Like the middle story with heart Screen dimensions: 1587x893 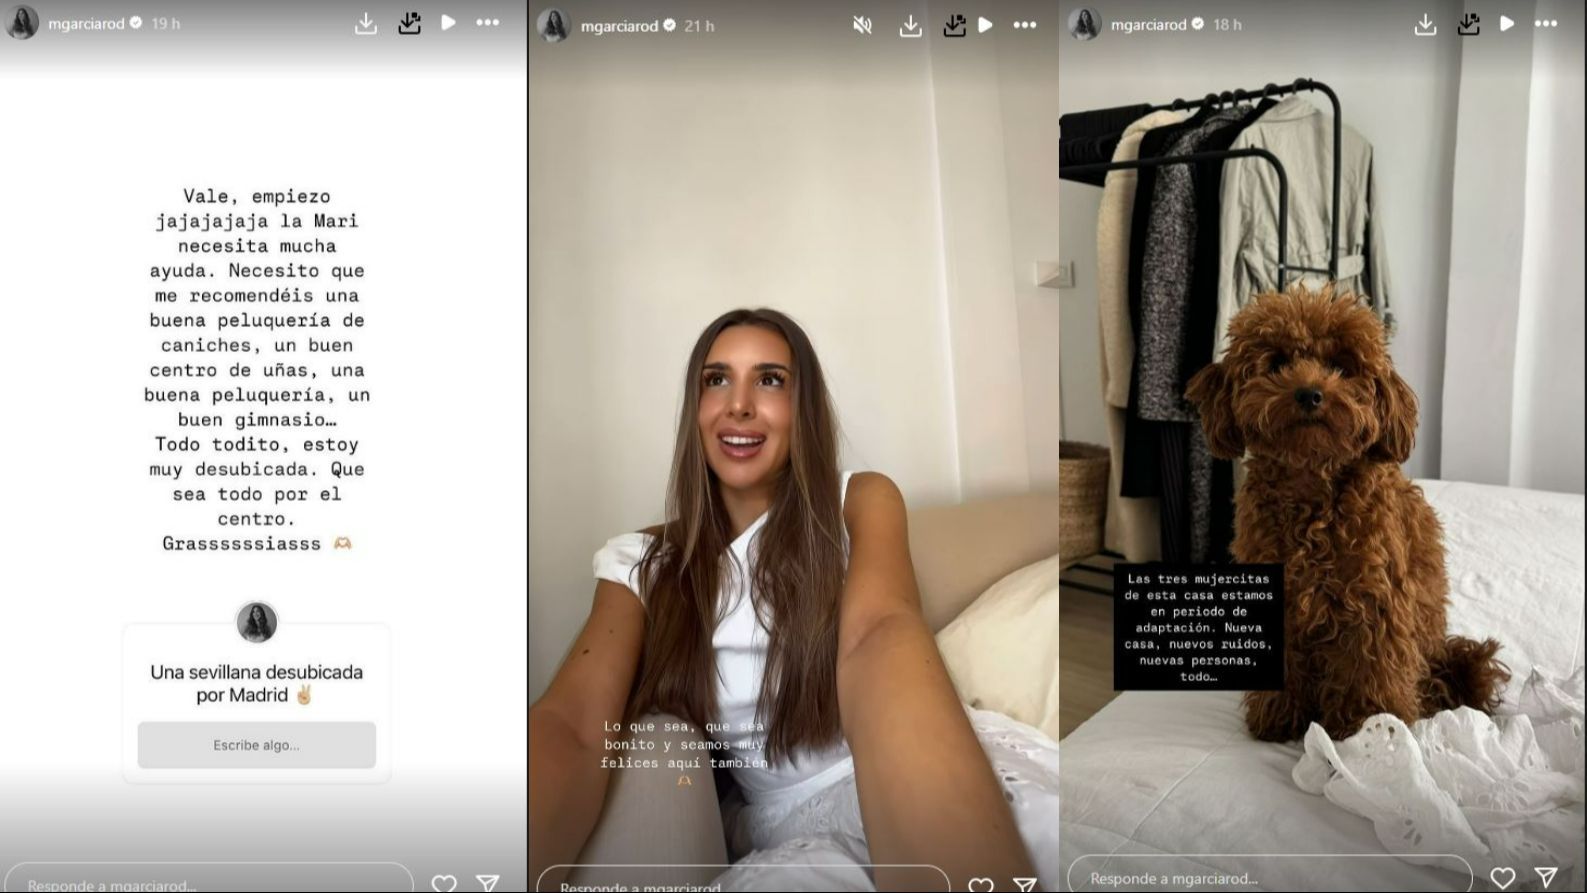click(981, 885)
